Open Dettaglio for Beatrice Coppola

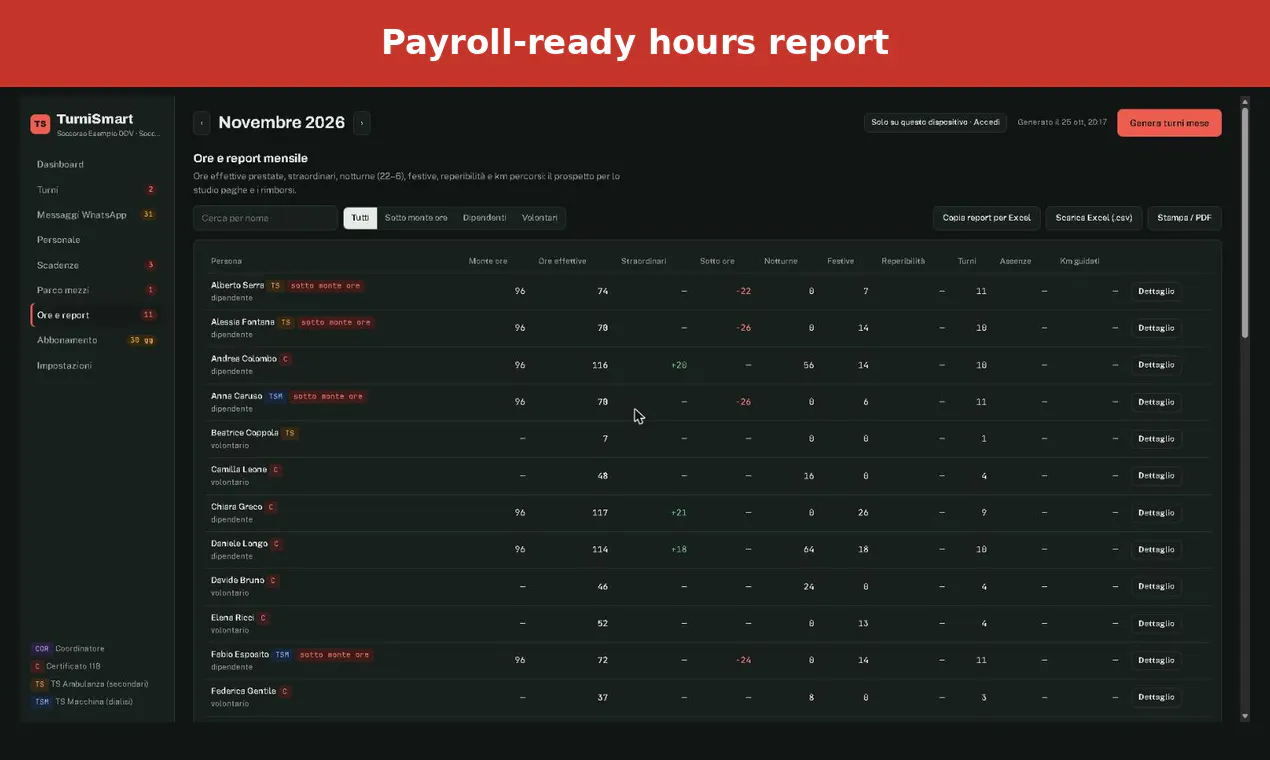[x=1156, y=439]
